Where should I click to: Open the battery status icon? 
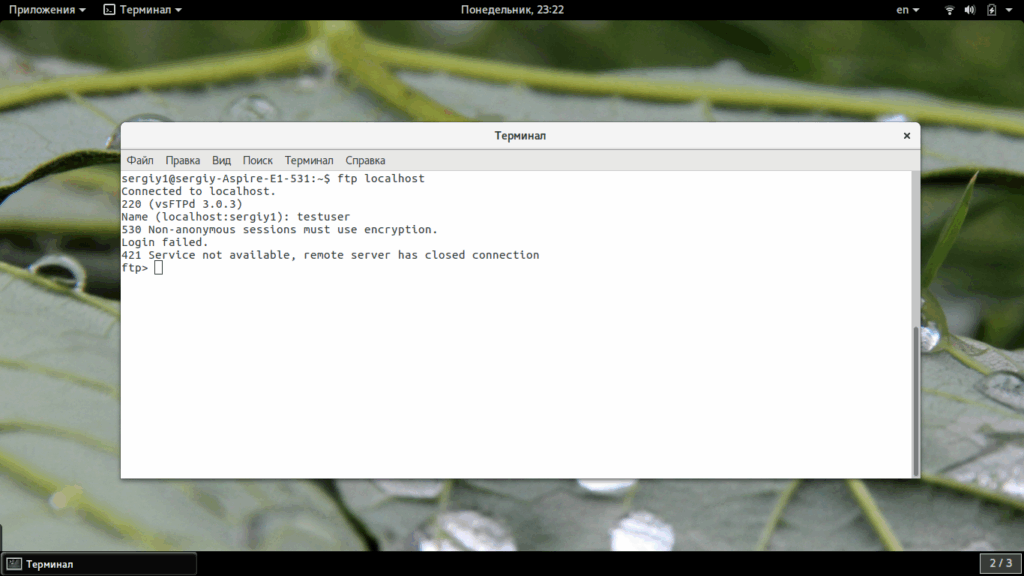(991, 10)
